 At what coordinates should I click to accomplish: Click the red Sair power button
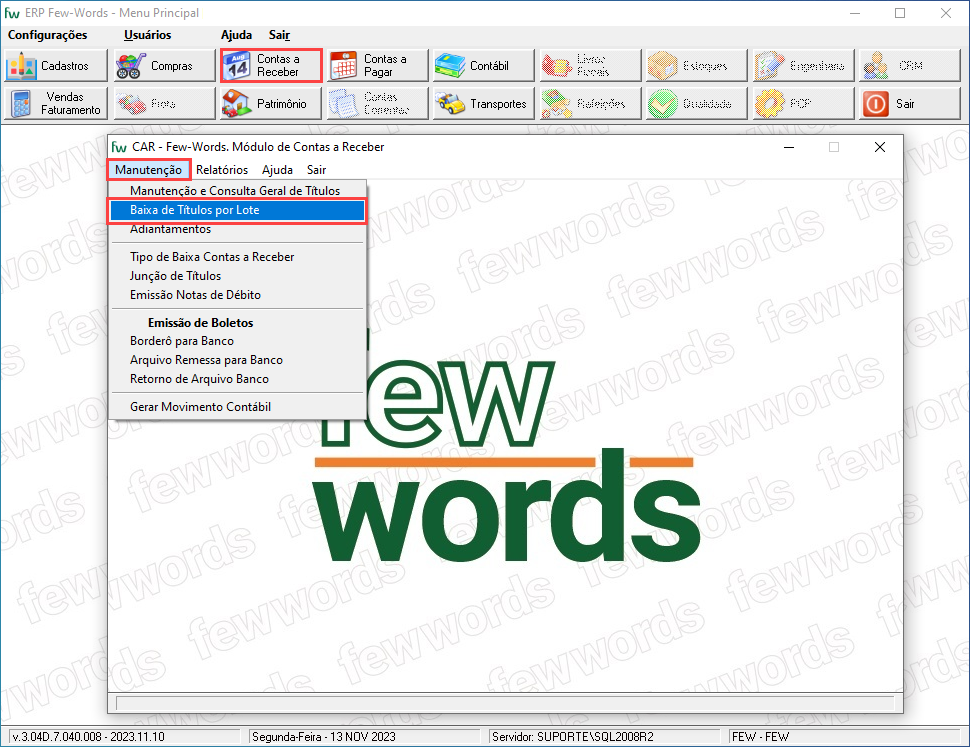909,103
